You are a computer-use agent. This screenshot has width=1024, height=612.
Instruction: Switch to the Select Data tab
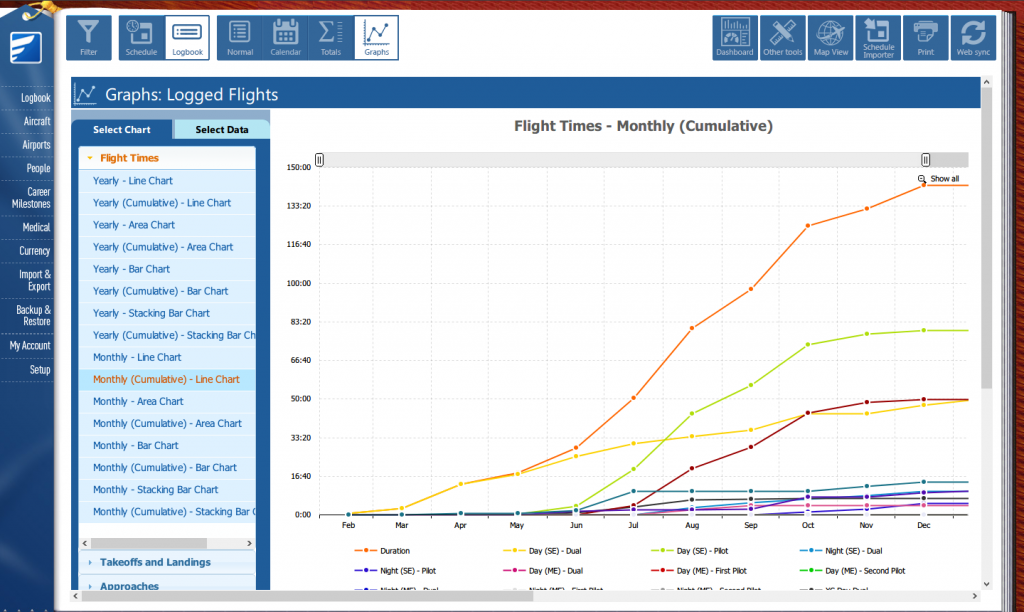point(221,129)
